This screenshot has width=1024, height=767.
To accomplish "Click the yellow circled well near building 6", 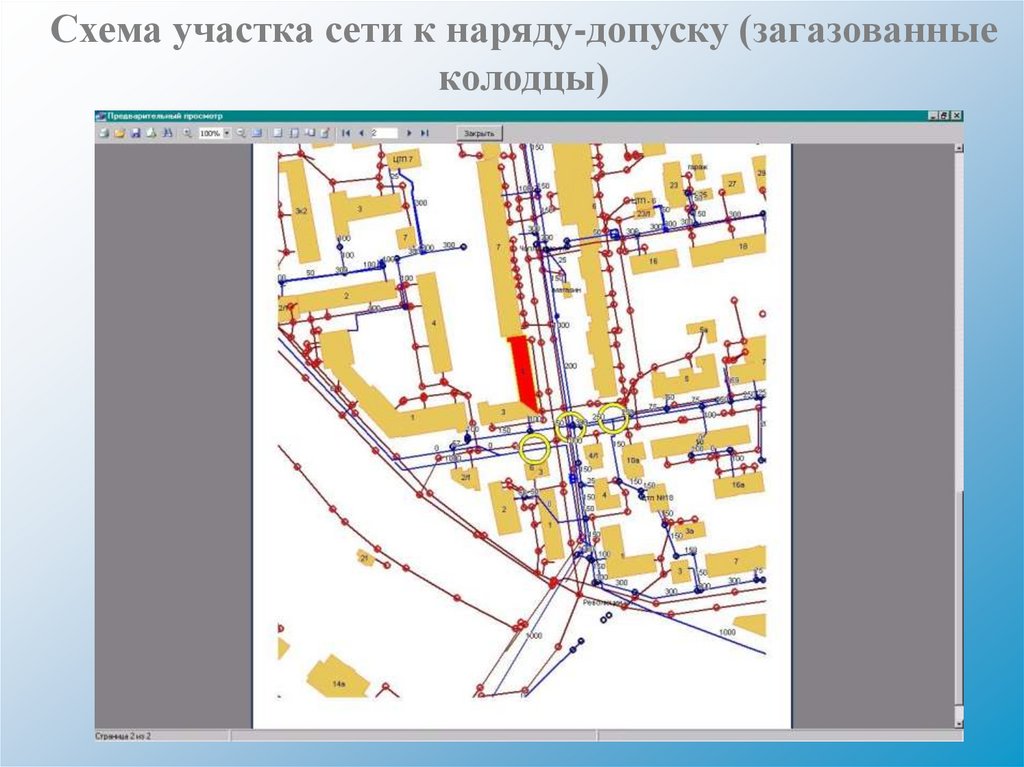I will tap(535, 449).
